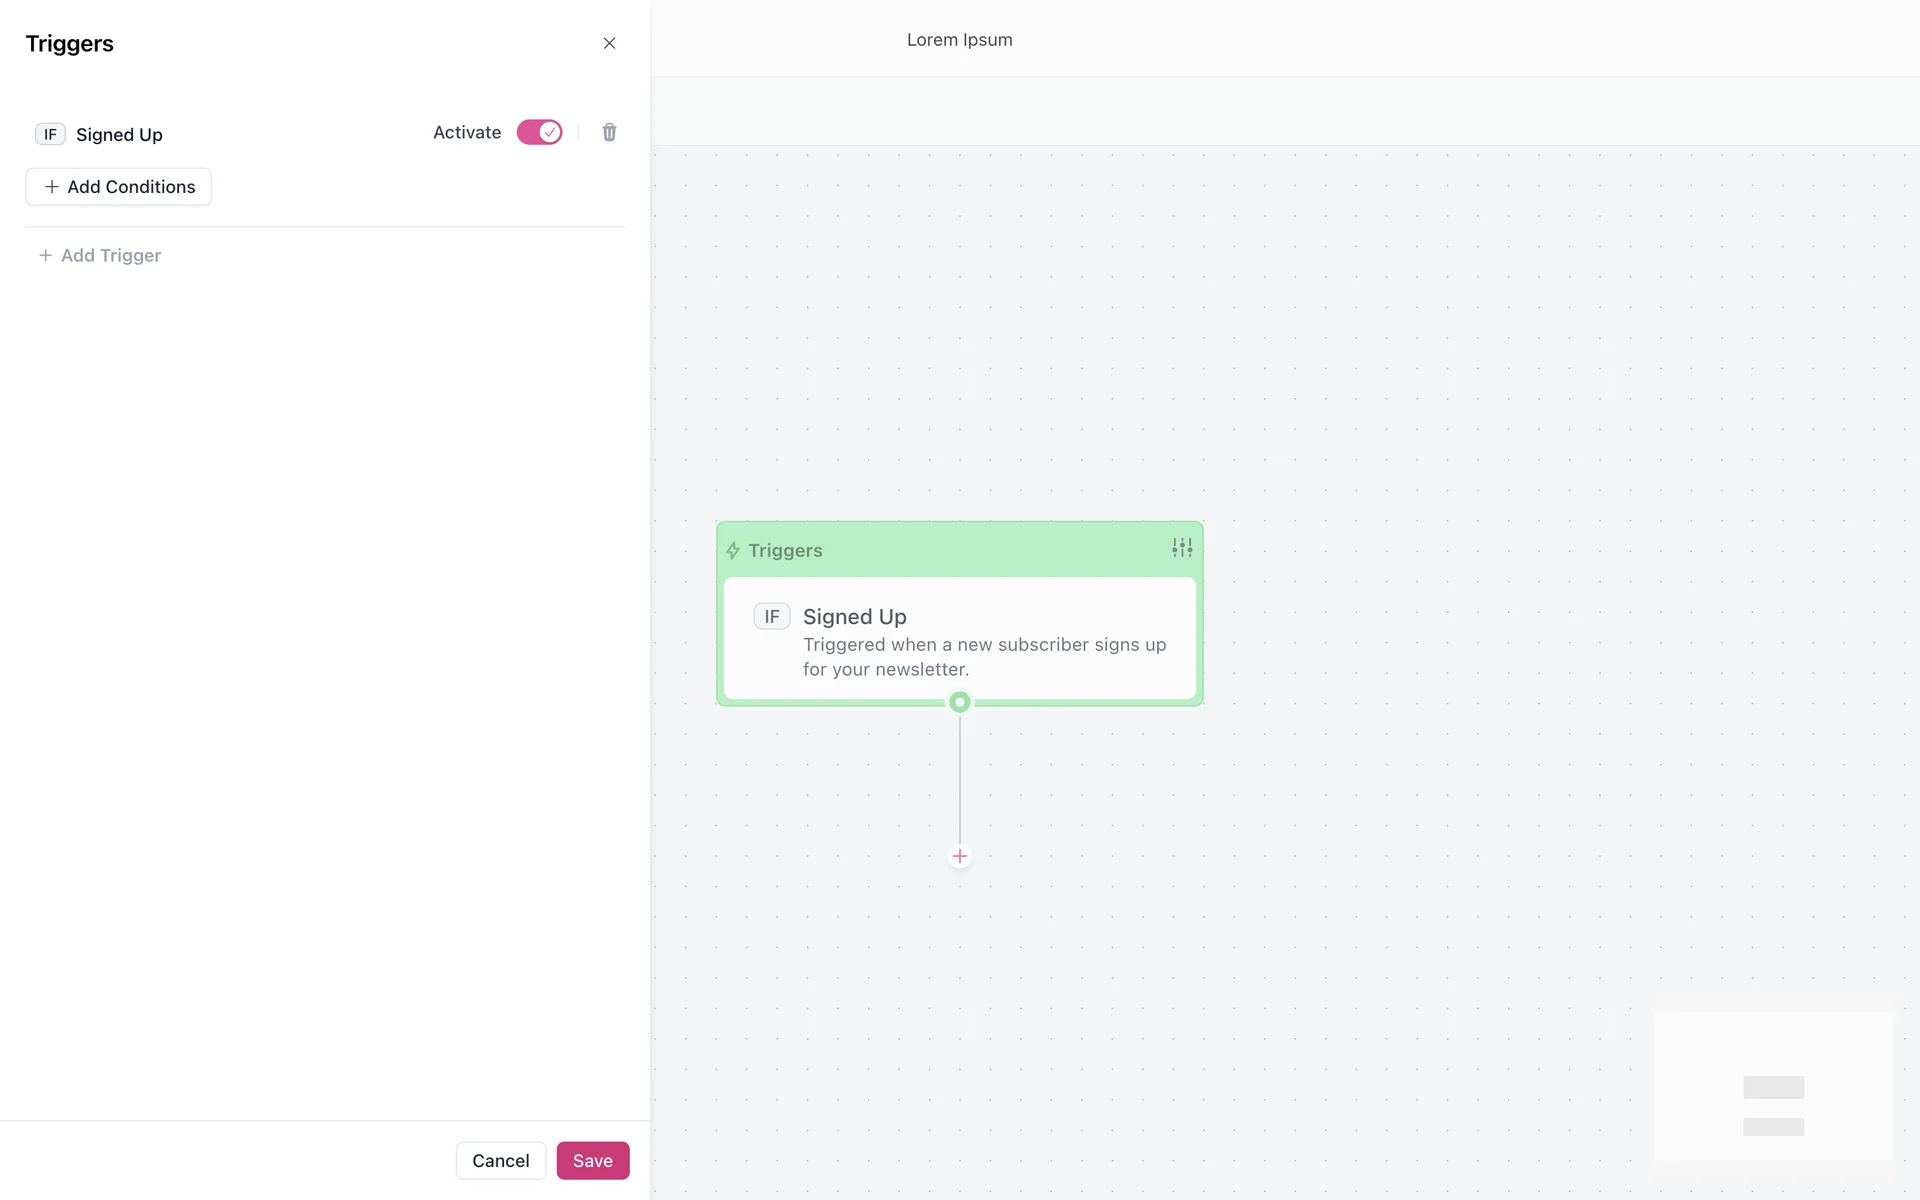Image resolution: width=1920 pixels, height=1200 pixels.
Task: Click the IF badge in the side panel
Action: [x=50, y=134]
